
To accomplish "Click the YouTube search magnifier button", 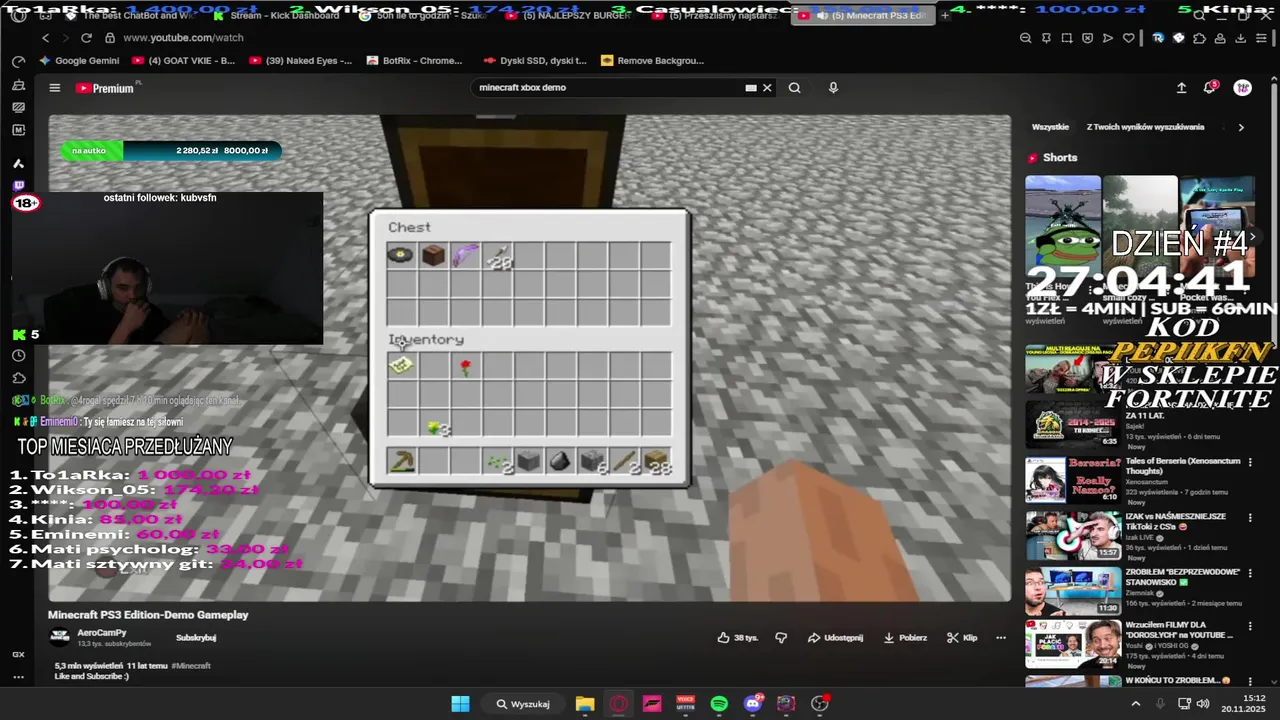I will pos(794,88).
